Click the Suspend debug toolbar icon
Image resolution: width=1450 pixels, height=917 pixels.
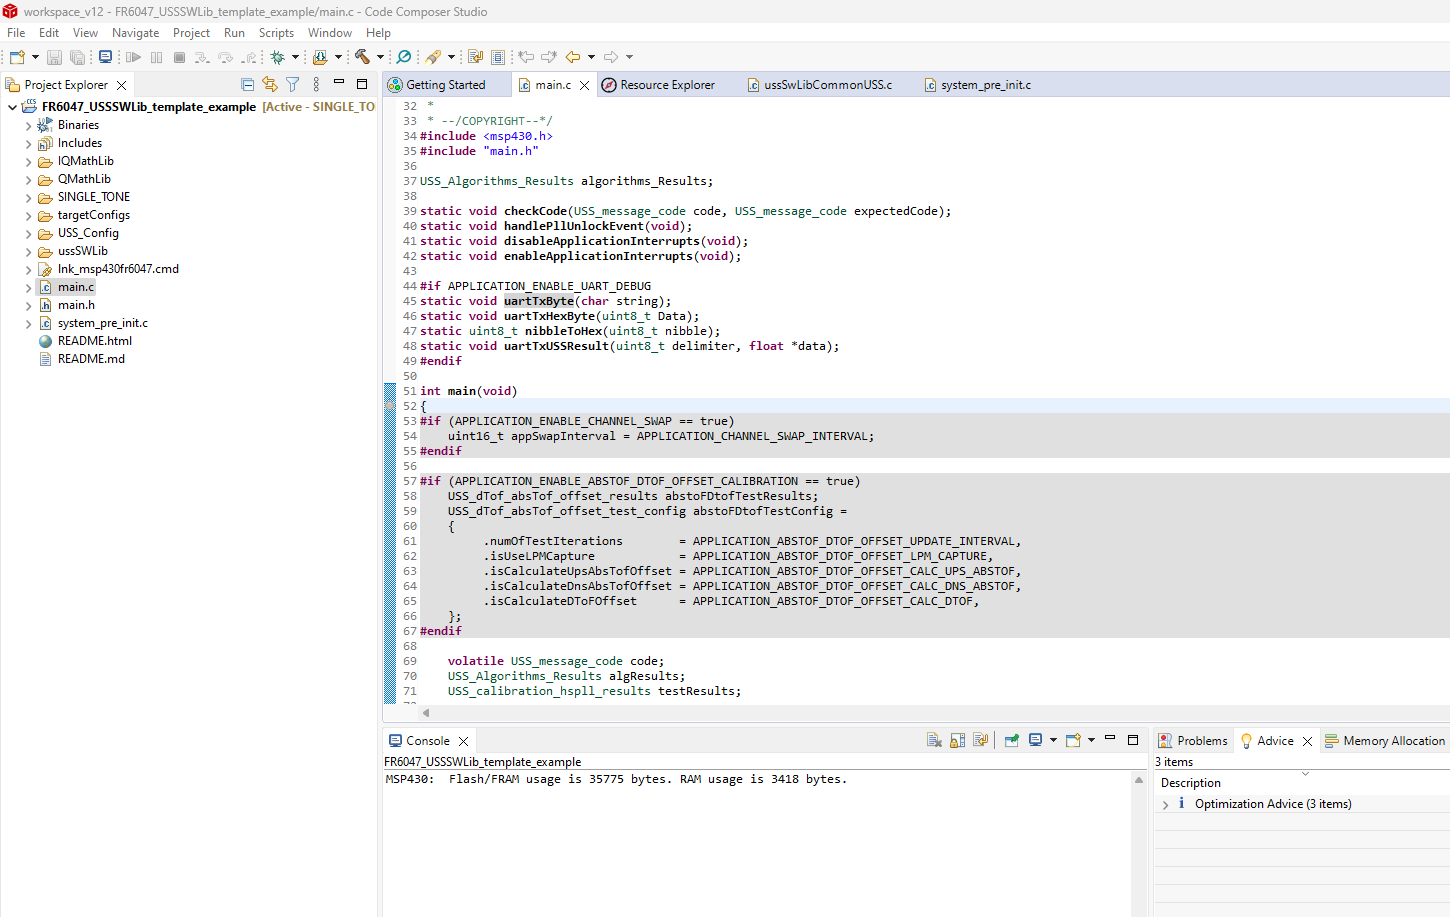point(157,57)
